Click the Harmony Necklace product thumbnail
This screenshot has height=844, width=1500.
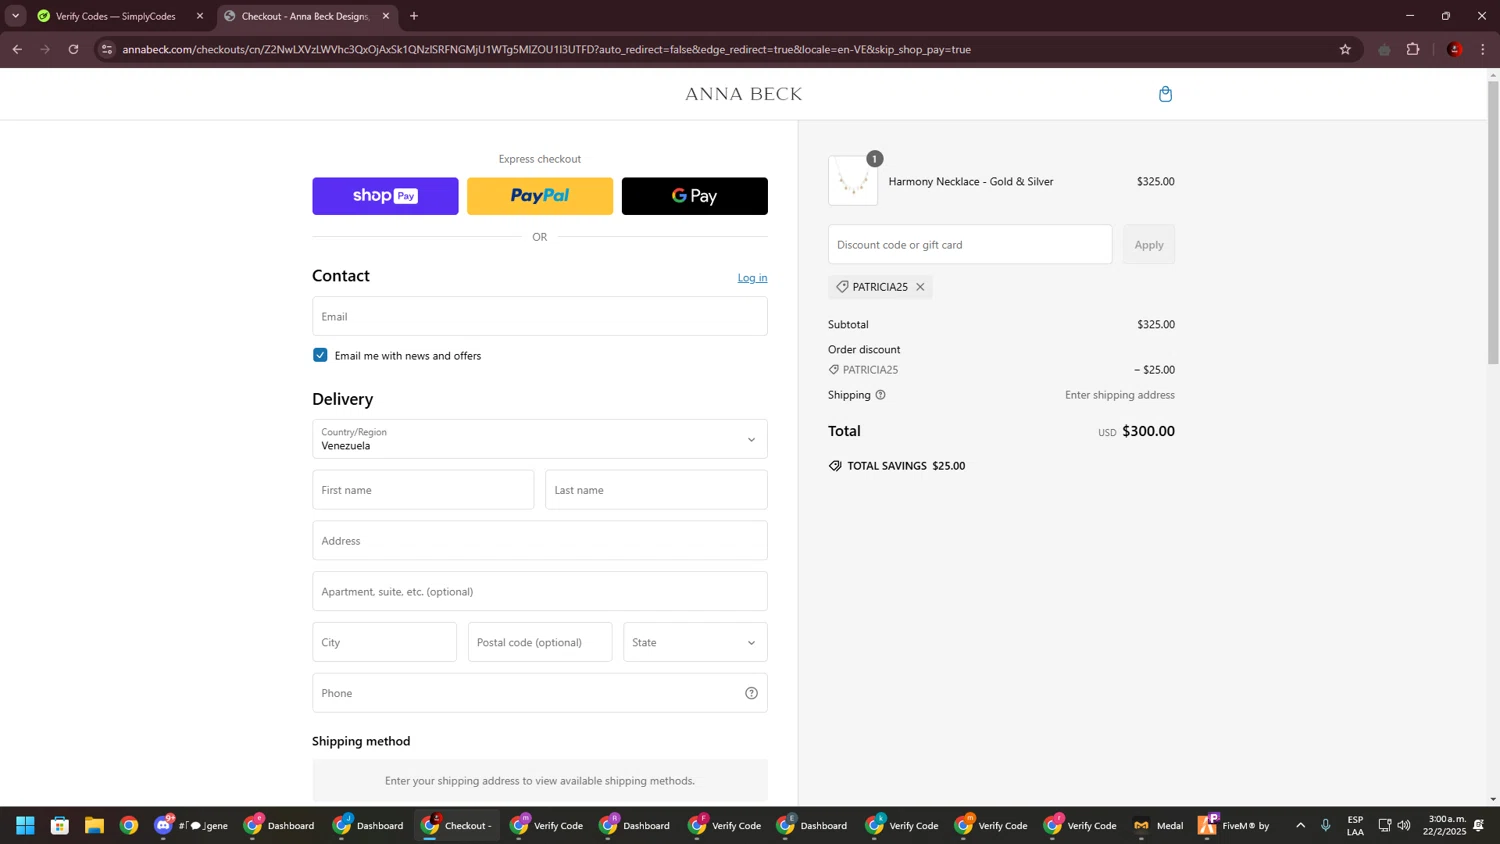click(853, 181)
